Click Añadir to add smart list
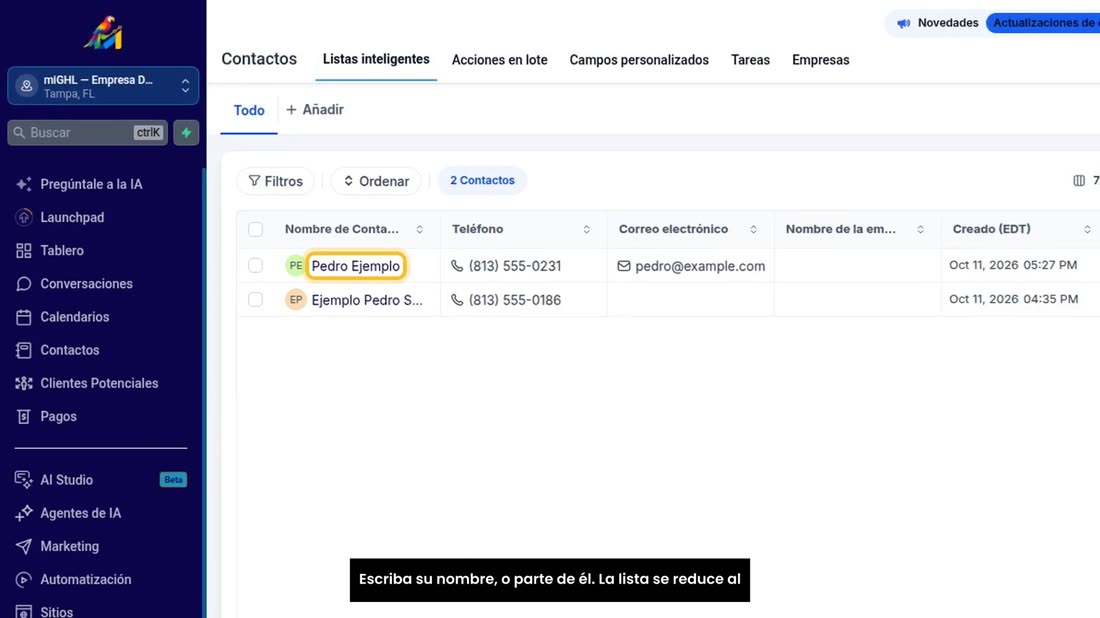This screenshot has height=618, width=1100. (x=315, y=109)
